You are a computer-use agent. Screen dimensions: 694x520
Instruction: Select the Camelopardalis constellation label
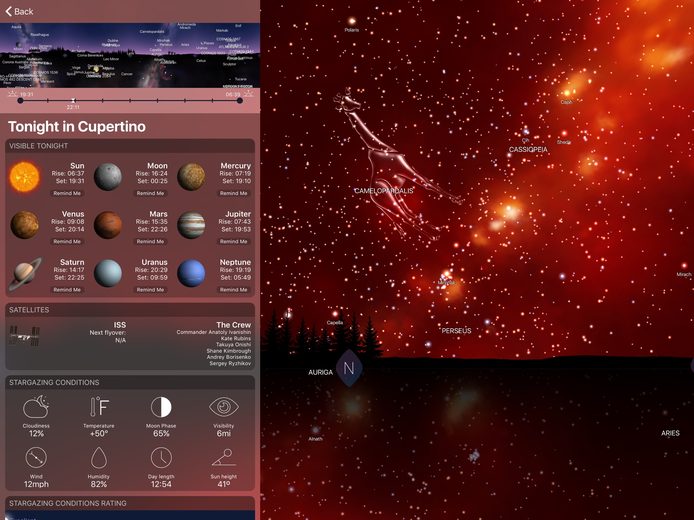pos(384,191)
